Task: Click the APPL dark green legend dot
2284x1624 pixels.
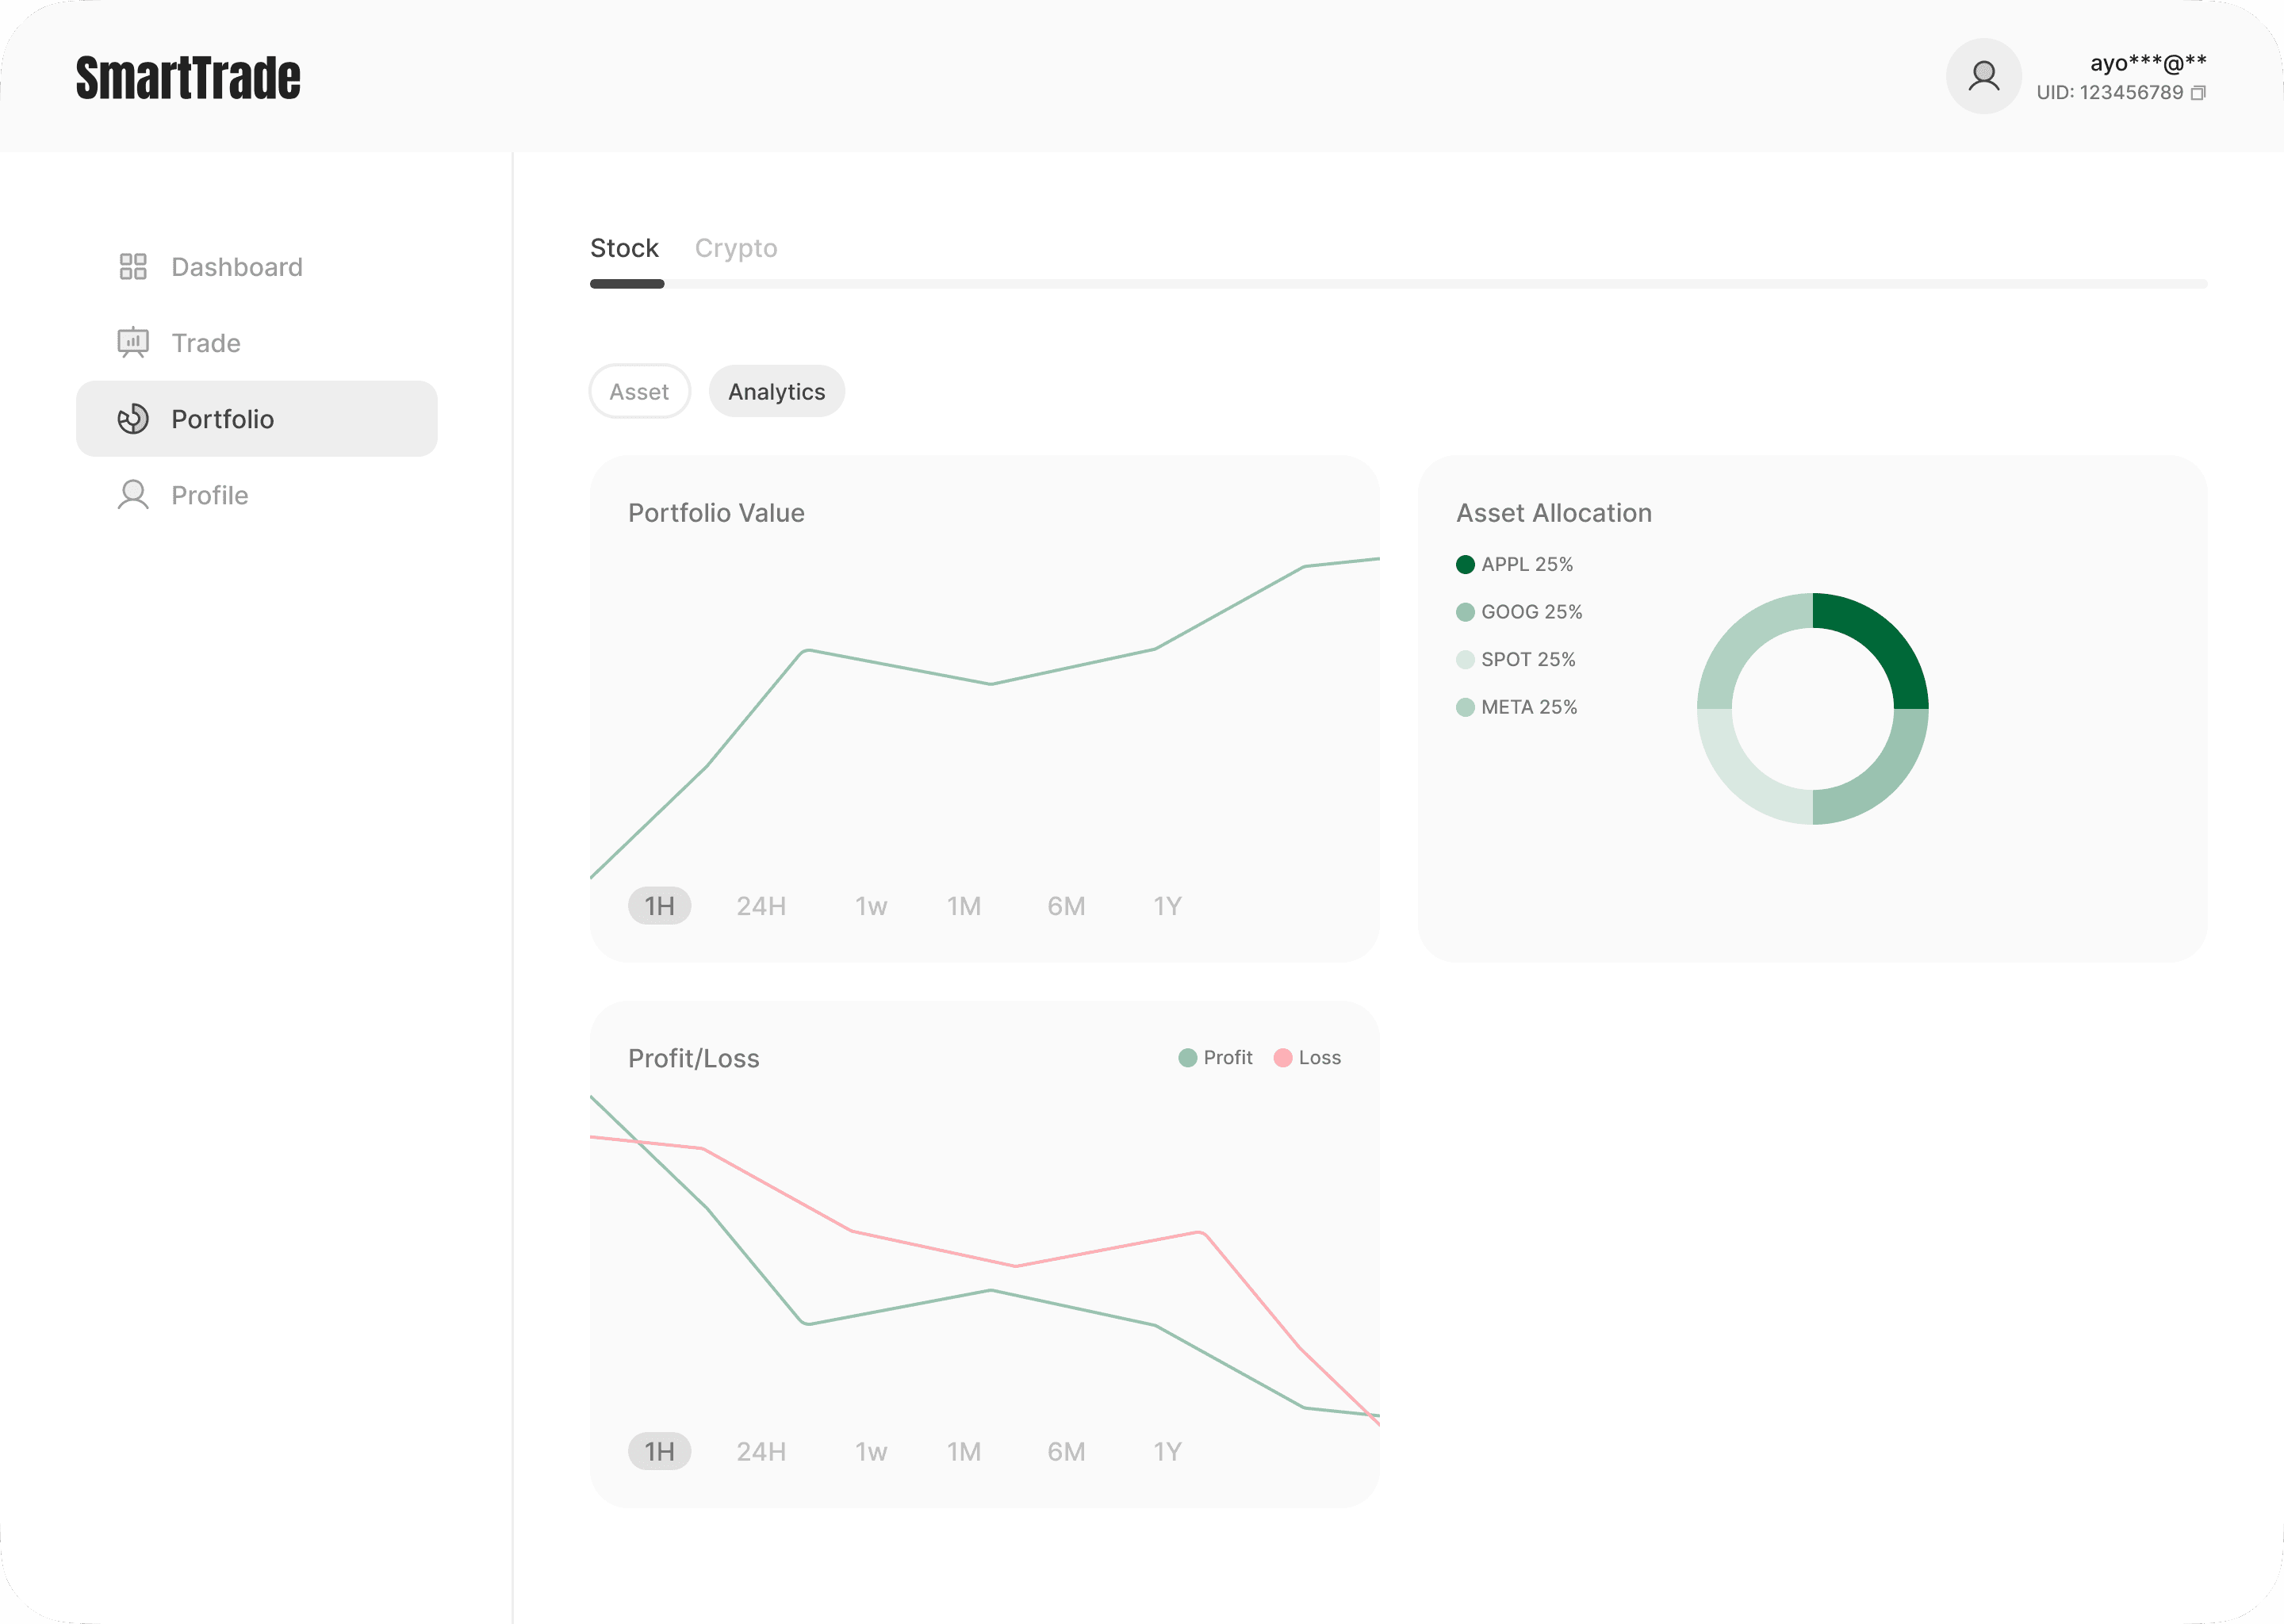Action: (x=1465, y=564)
